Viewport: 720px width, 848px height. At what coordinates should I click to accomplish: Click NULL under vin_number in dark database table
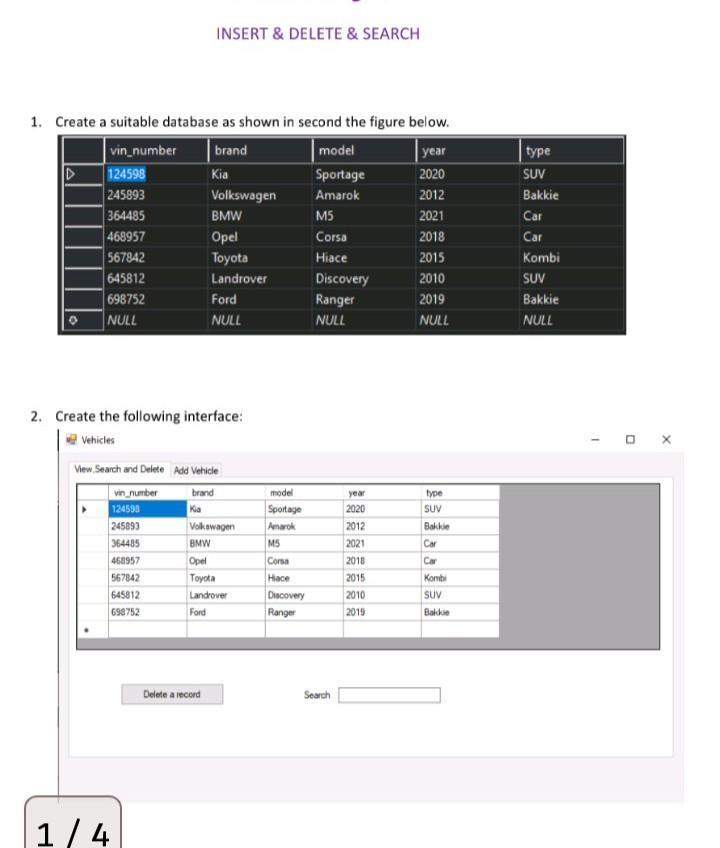pos(156,320)
